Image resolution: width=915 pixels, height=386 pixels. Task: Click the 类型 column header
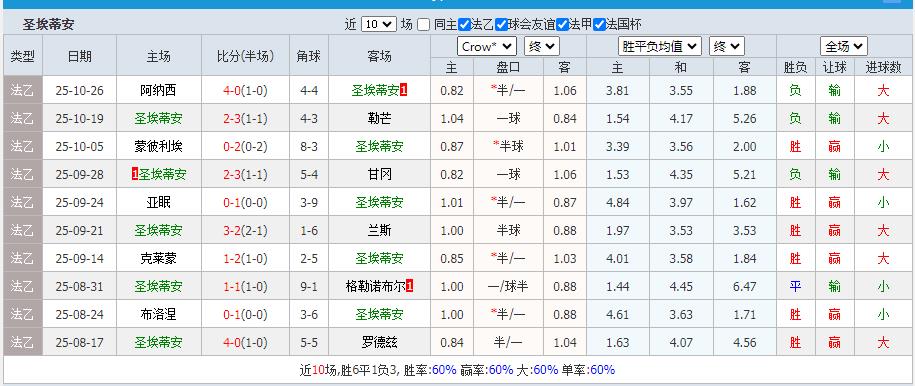pos(23,56)
